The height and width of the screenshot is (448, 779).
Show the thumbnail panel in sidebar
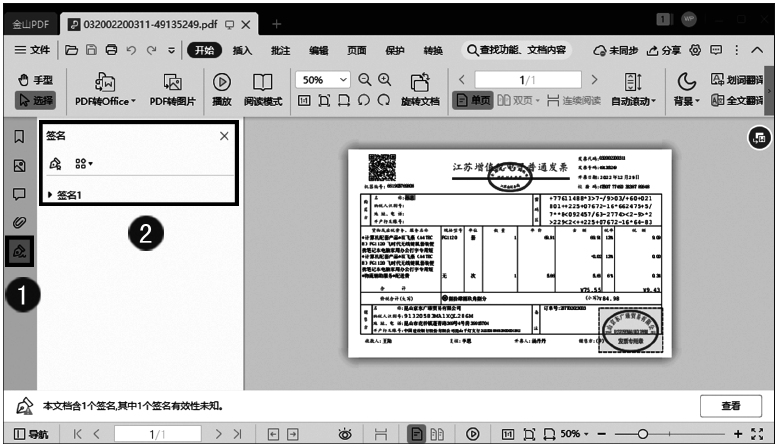19,165
